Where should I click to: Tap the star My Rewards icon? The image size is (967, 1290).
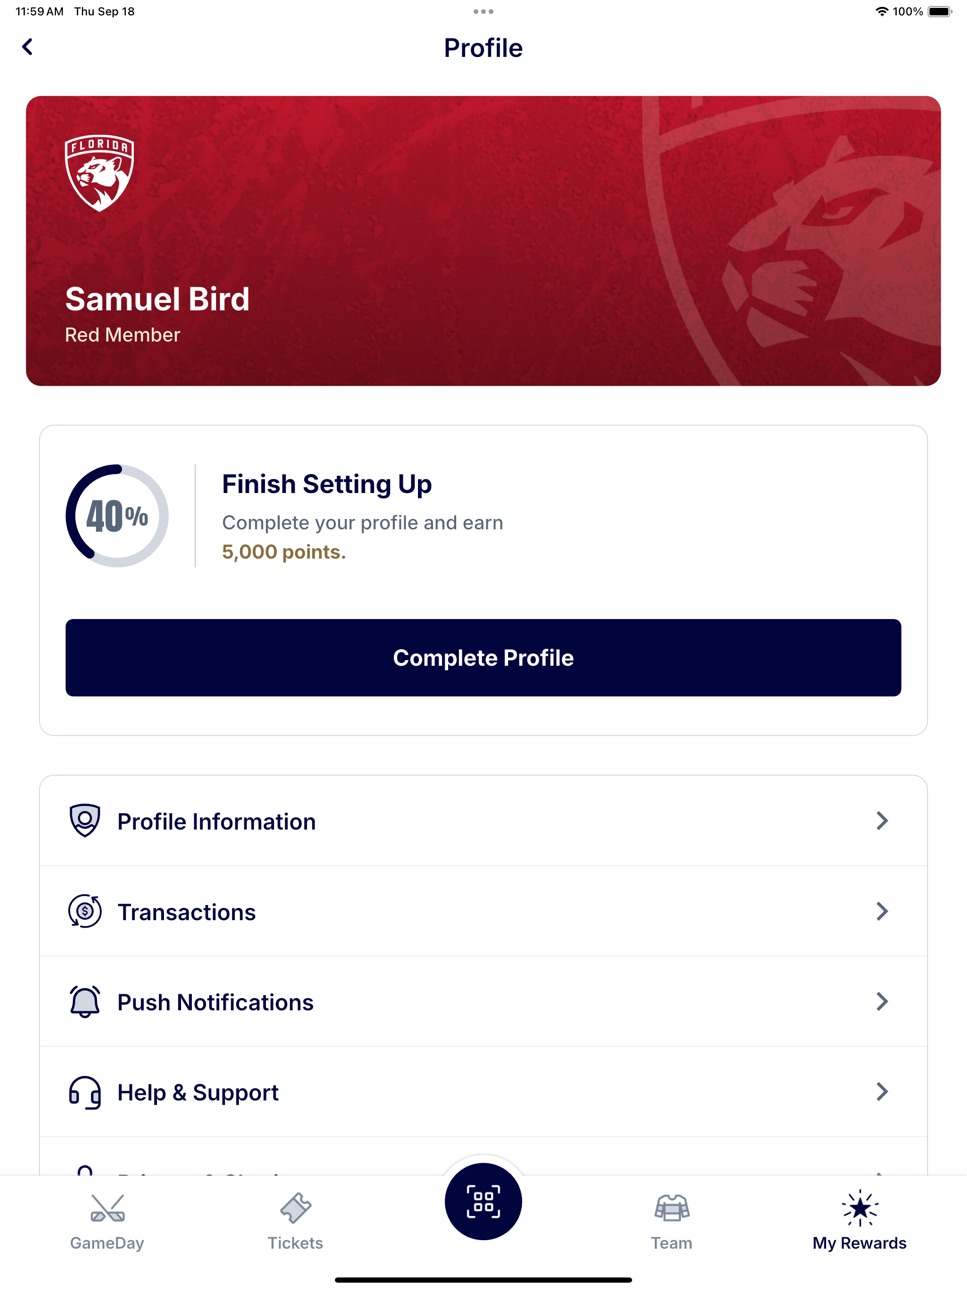(x=860, y=1208)
